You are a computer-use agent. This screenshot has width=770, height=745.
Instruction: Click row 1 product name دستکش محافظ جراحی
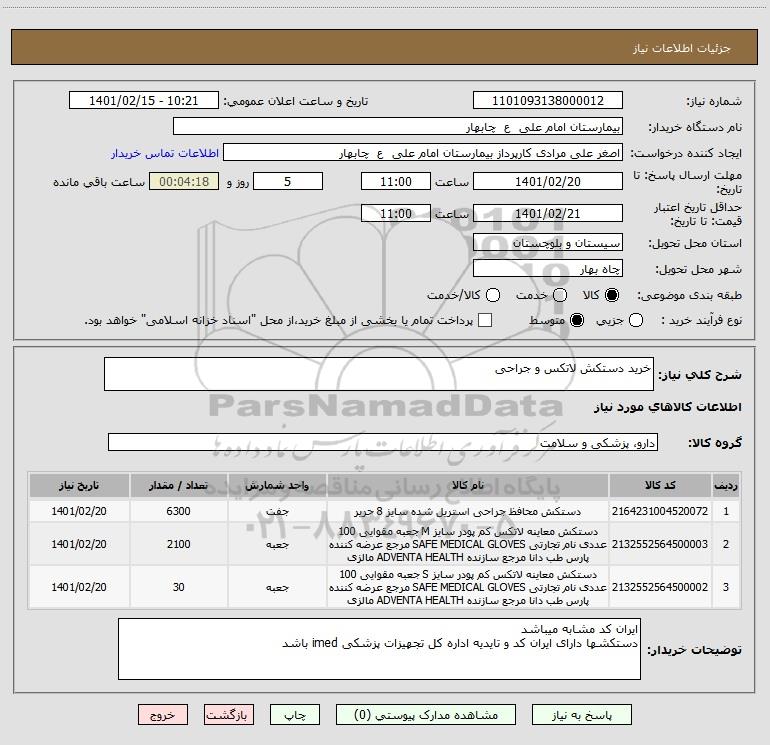(x=468, y=512)
